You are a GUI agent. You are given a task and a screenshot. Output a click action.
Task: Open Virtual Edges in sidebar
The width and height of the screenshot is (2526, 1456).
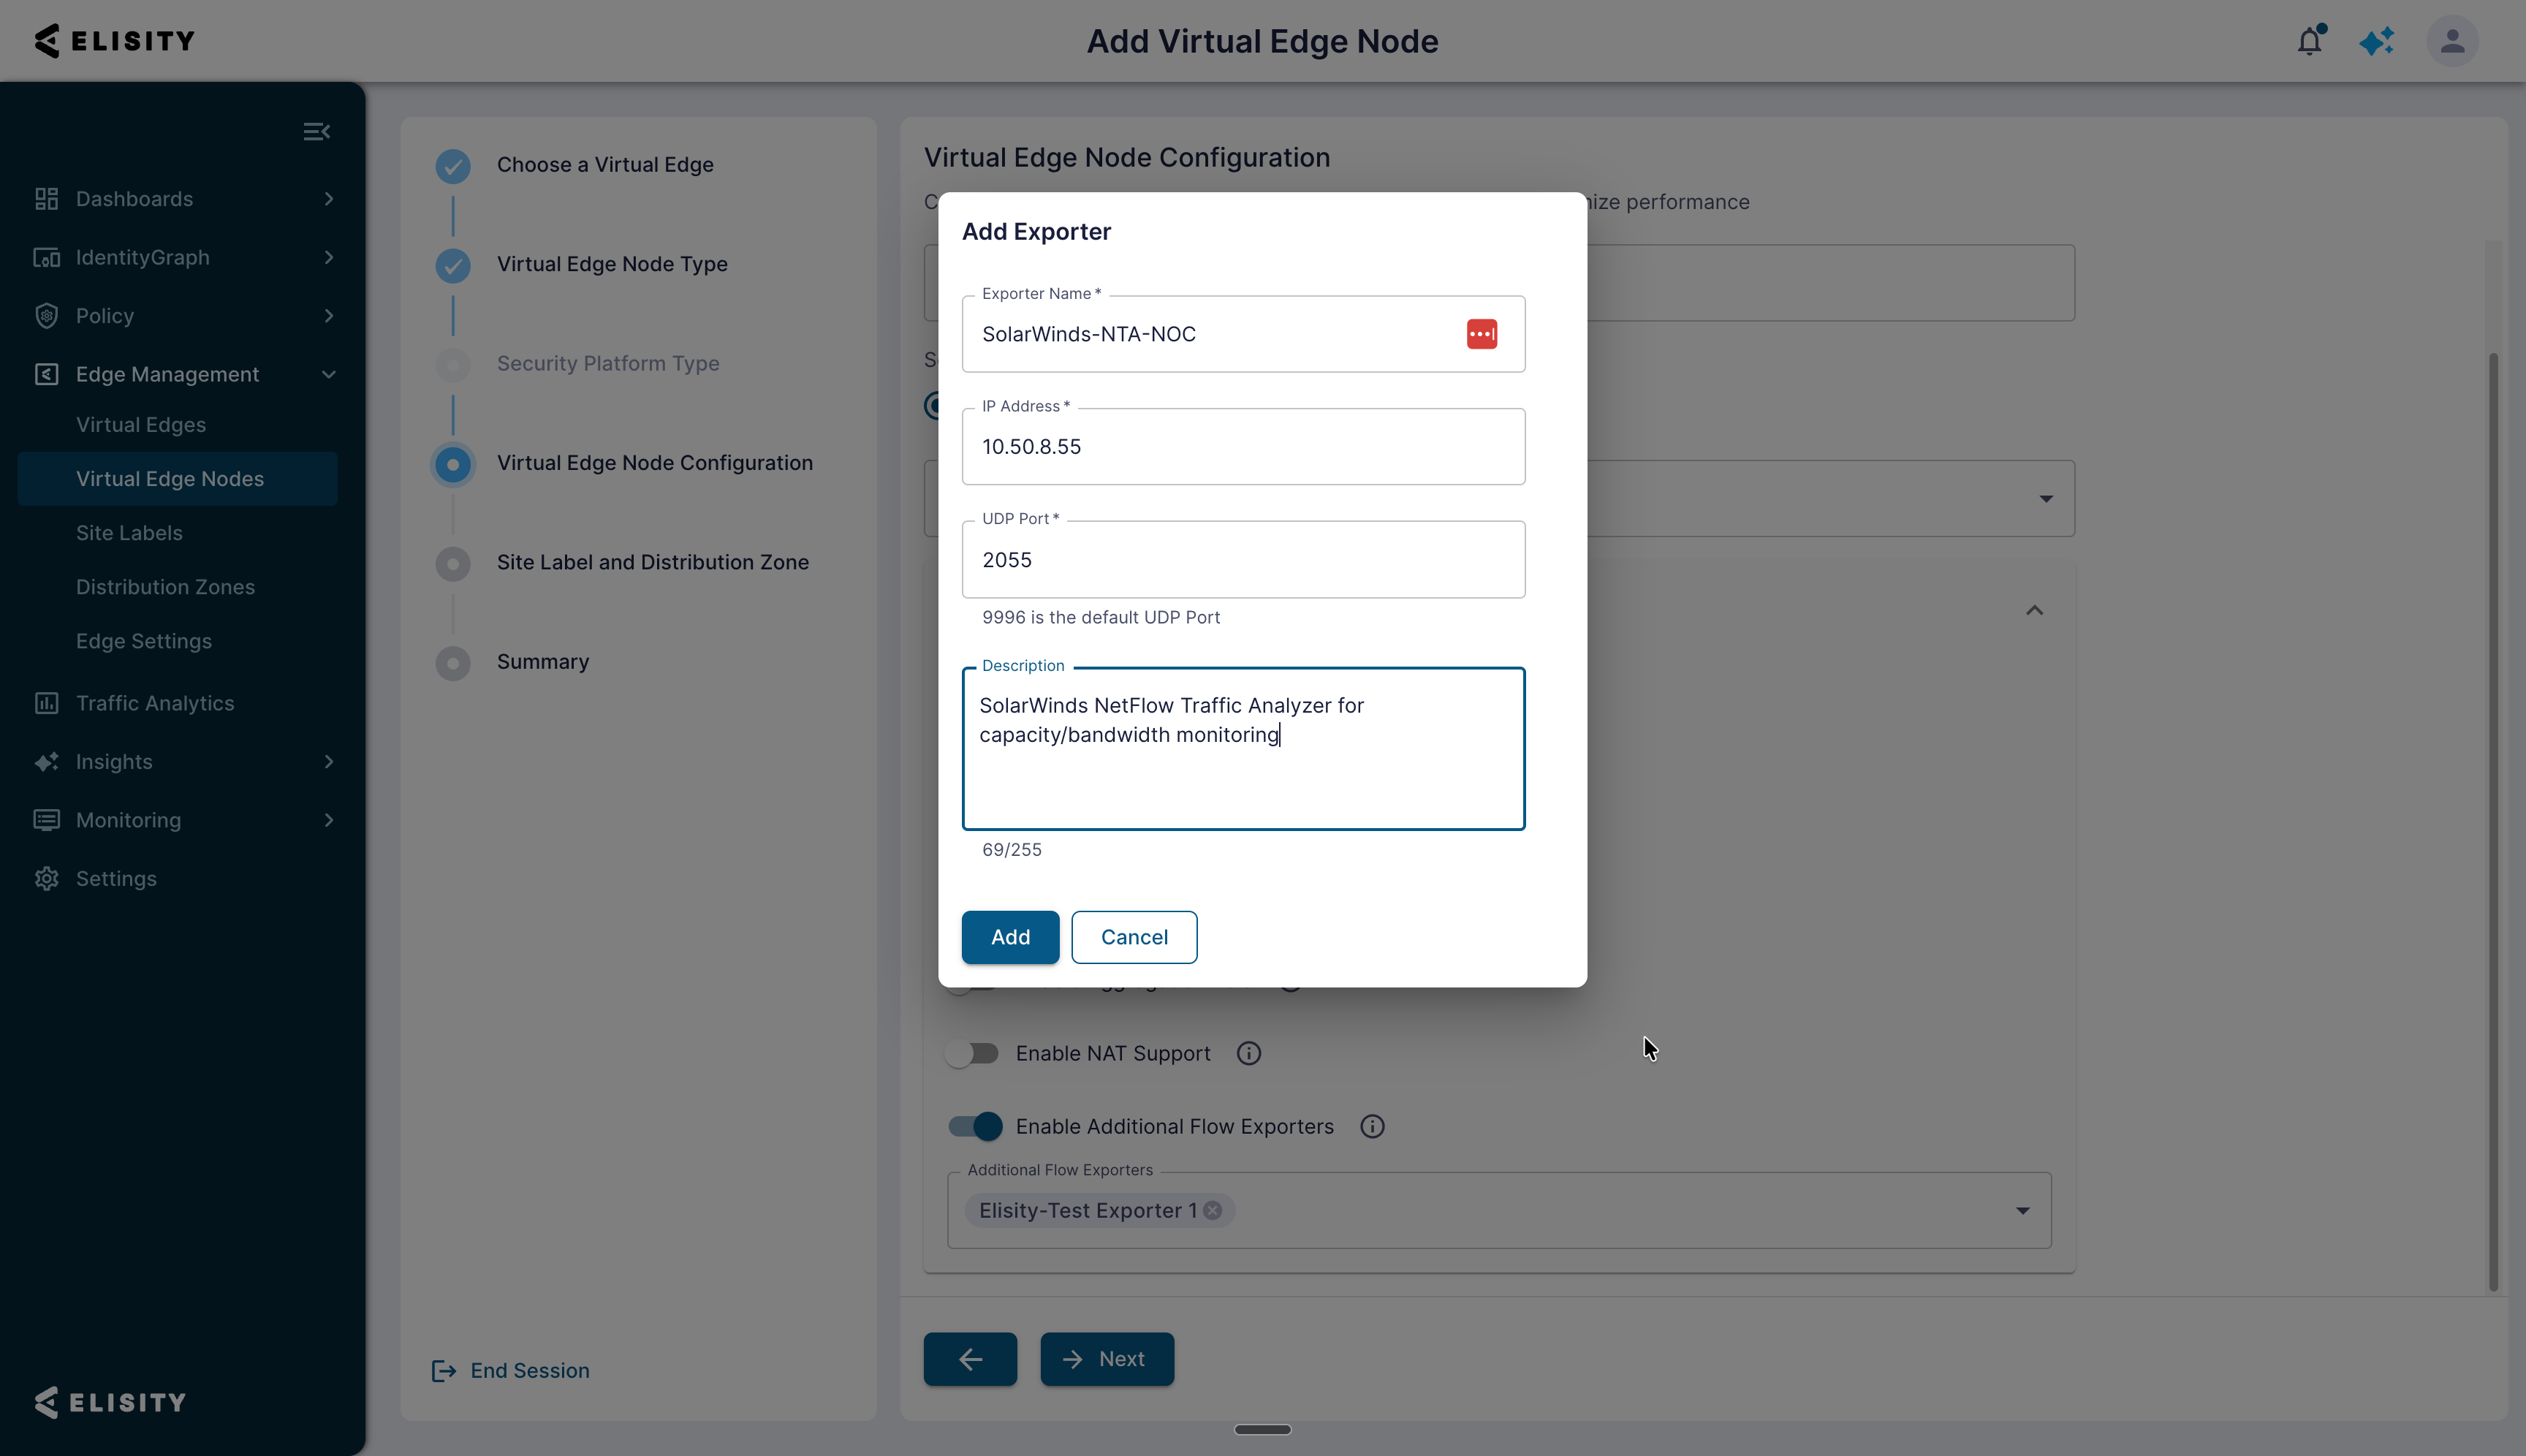141,425
